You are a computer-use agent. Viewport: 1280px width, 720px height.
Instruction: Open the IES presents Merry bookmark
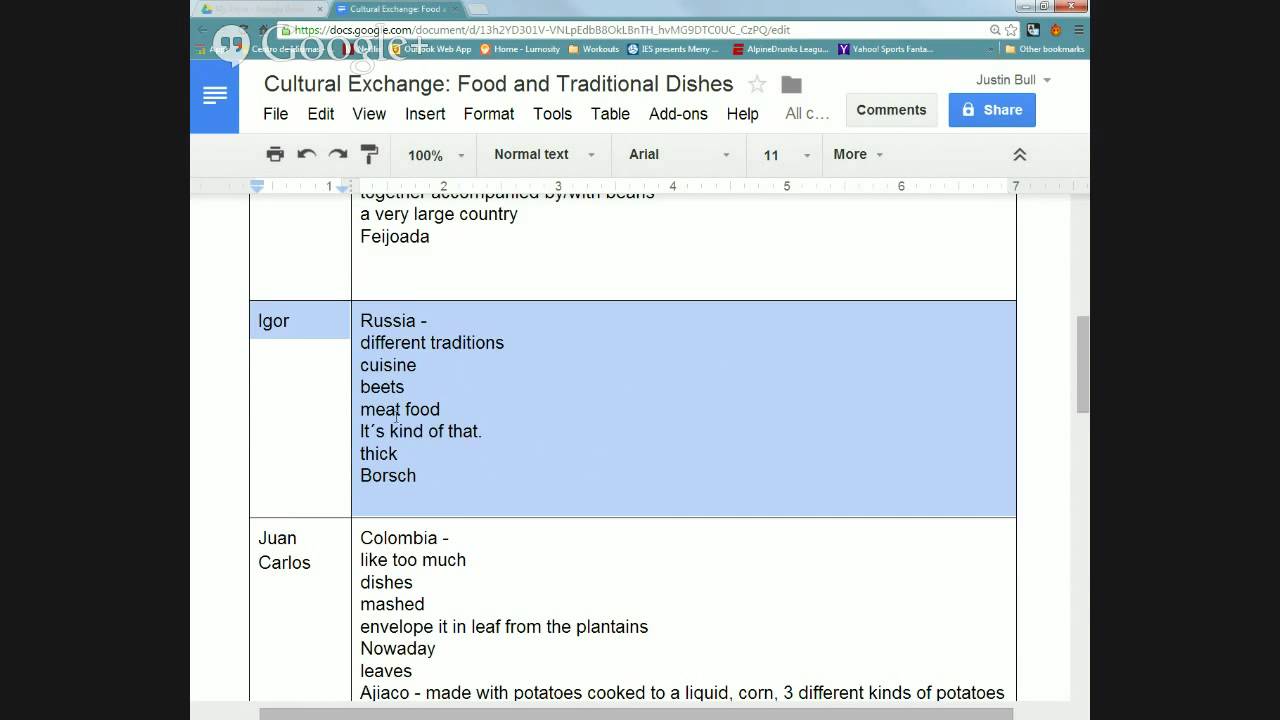(x=673, y=49)
